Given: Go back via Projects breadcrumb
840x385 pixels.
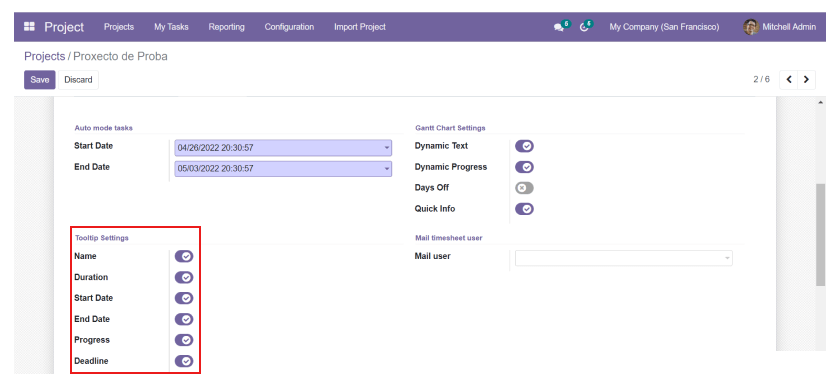Looking at the screenshot, I should click(x=44, y=56).
